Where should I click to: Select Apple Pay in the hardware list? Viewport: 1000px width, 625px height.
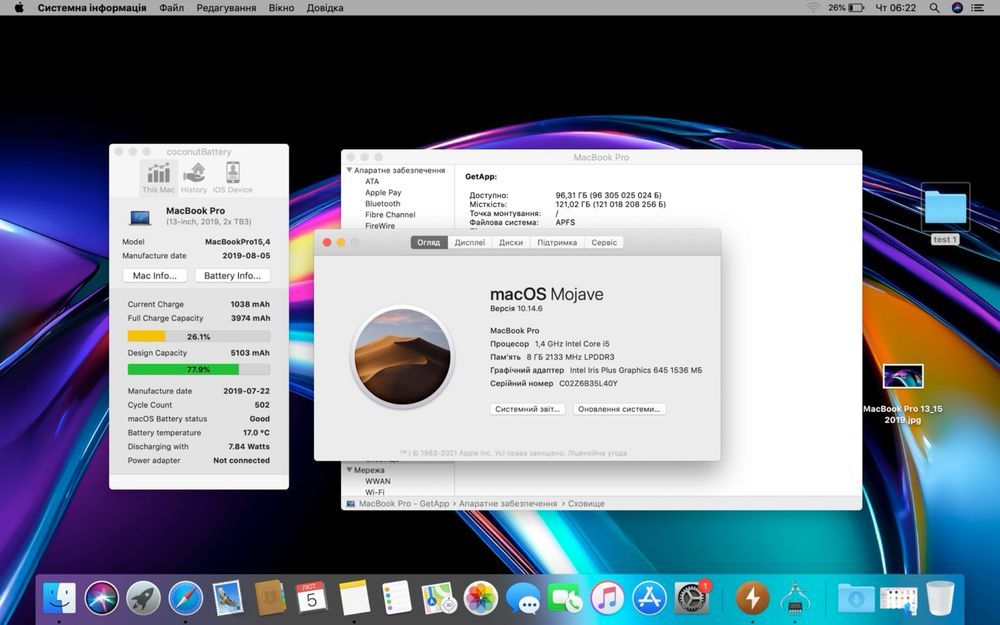(383, 193)
